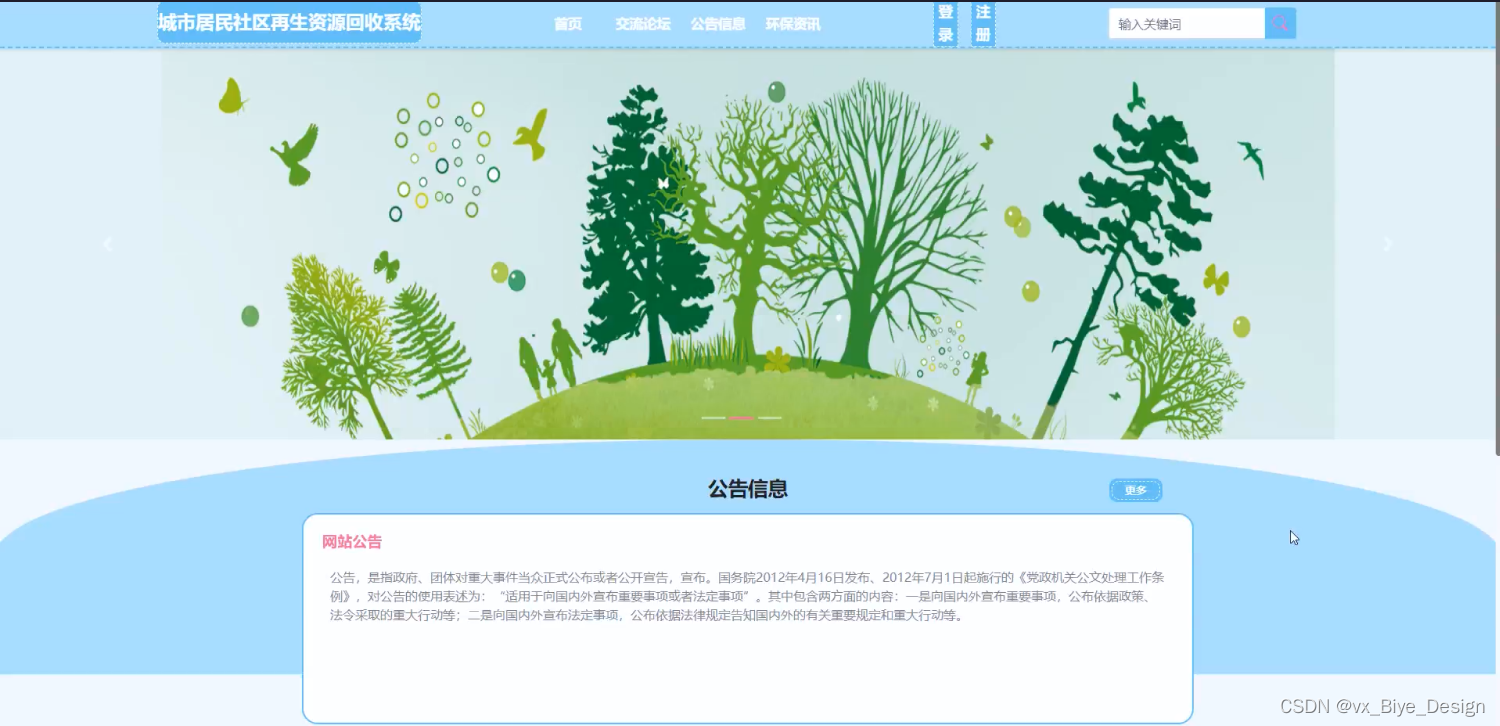Open the 首页 navigation item
Viewport: 1500px width, 726px height.
pos(568,24)
